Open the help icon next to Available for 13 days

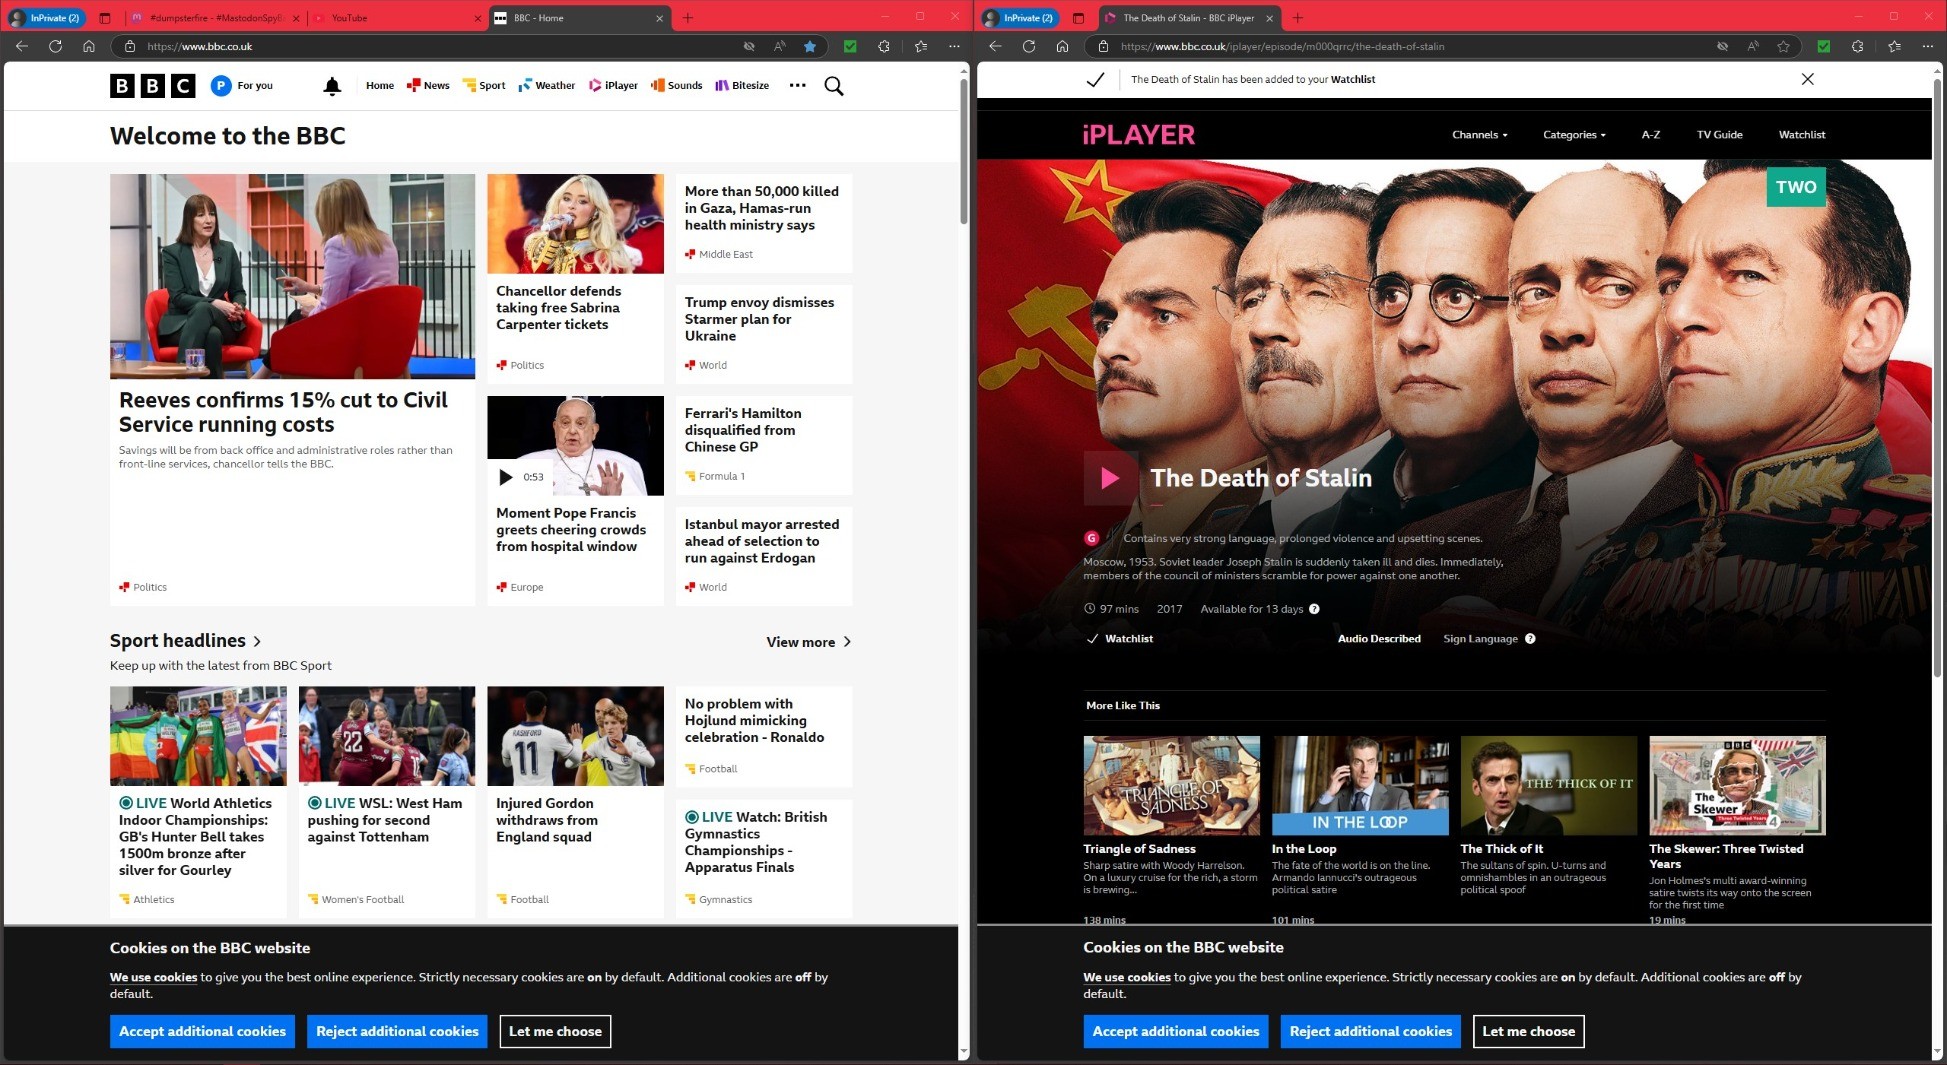[x=1314, y=609]
